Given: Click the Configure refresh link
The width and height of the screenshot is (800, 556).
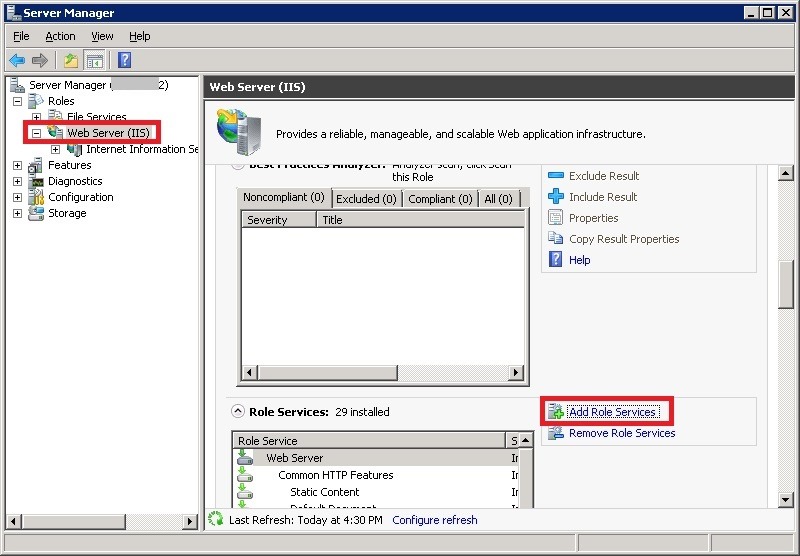Looking at the screenshot, I should pyautogui.click(x=435, y=520).
